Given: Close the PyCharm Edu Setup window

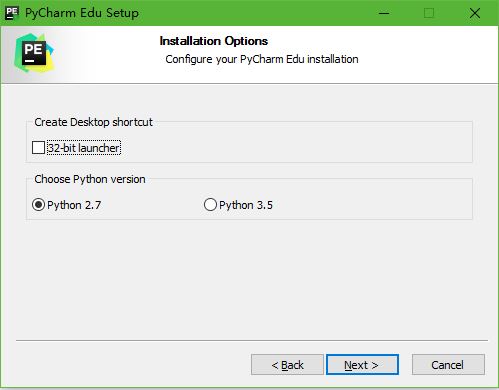Looking at the screenshot, I should tap(474, 13).
